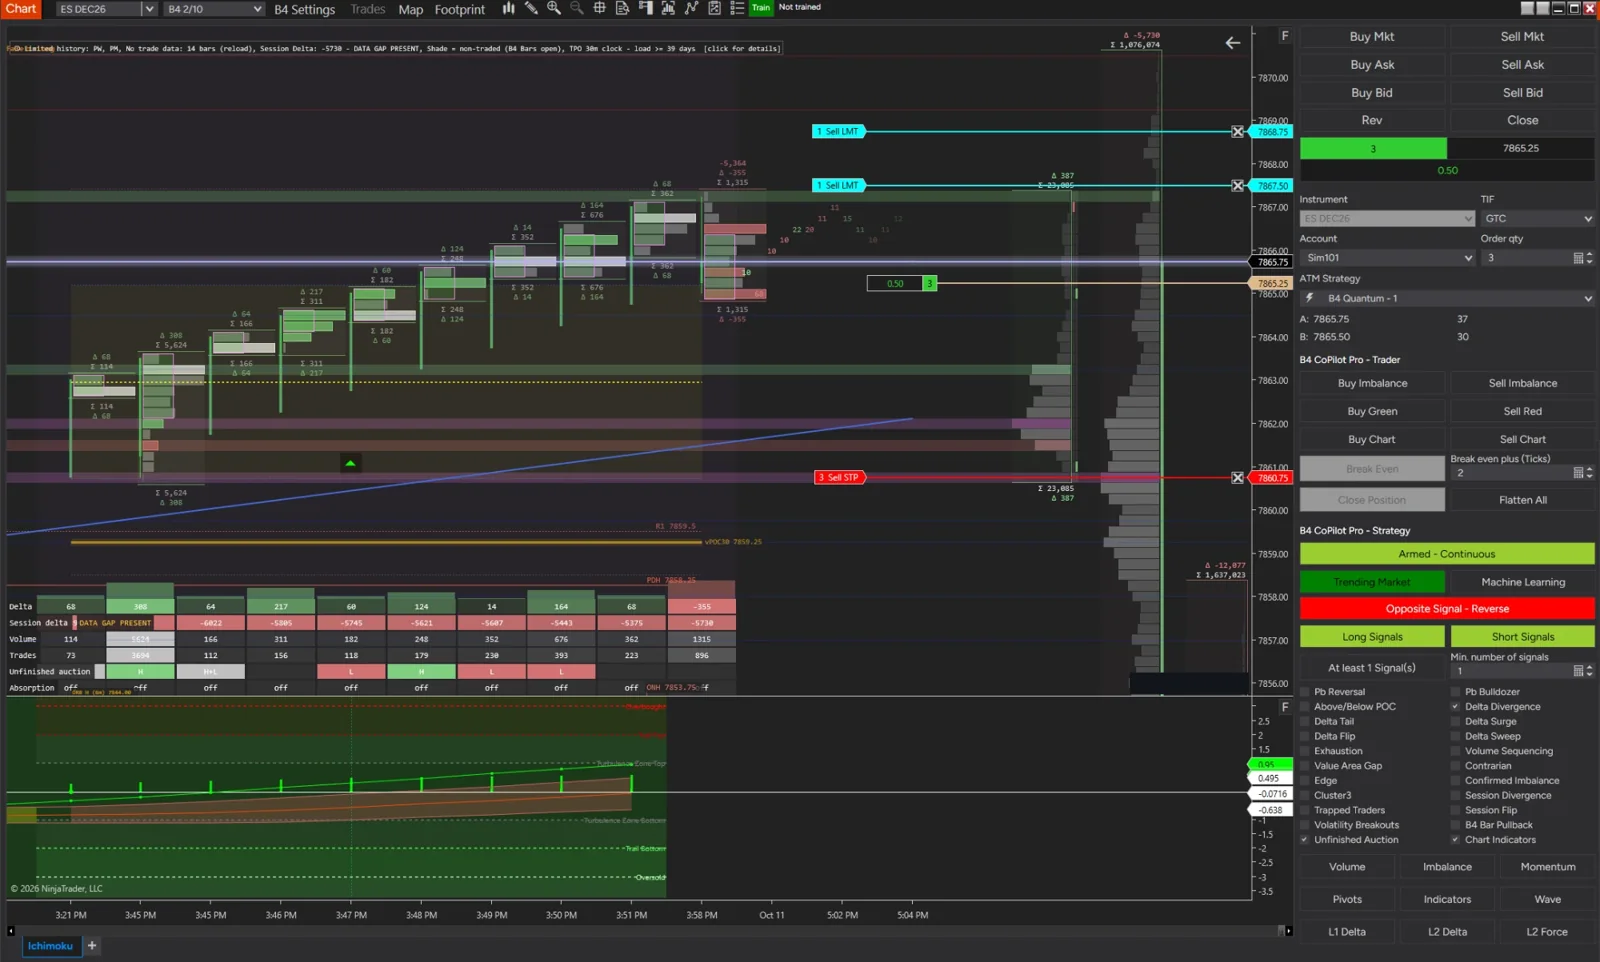Cancel the 7867.50 Sell LMT order X
Viewport: 1600px width, 962px height.
(1238, 186)
